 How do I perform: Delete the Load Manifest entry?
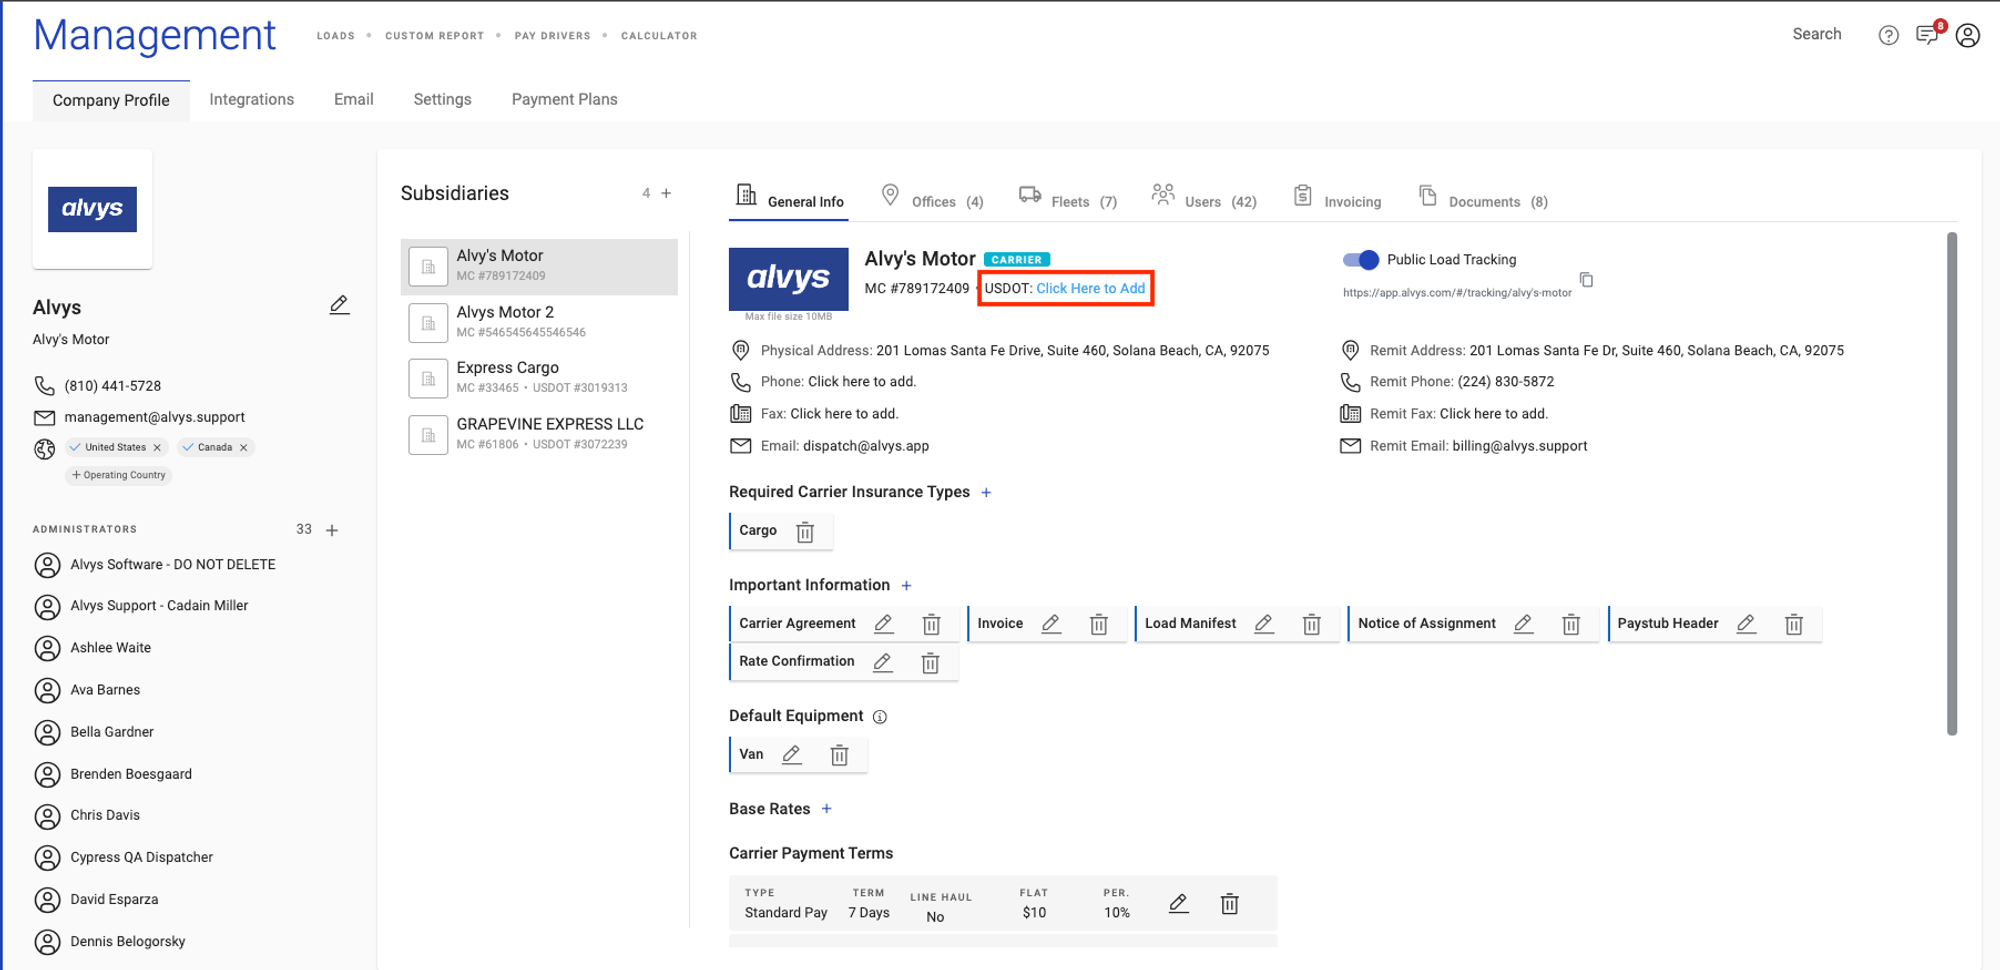(1311, 624)
